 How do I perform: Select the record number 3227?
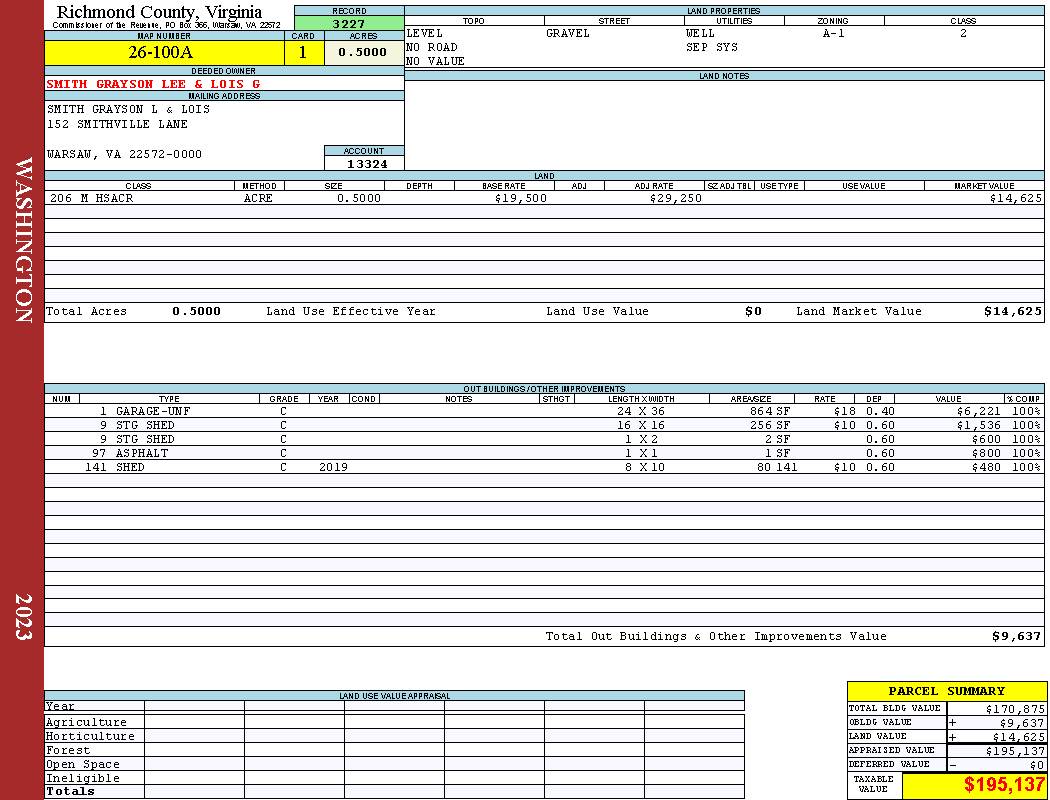click(x=349, y=23)
